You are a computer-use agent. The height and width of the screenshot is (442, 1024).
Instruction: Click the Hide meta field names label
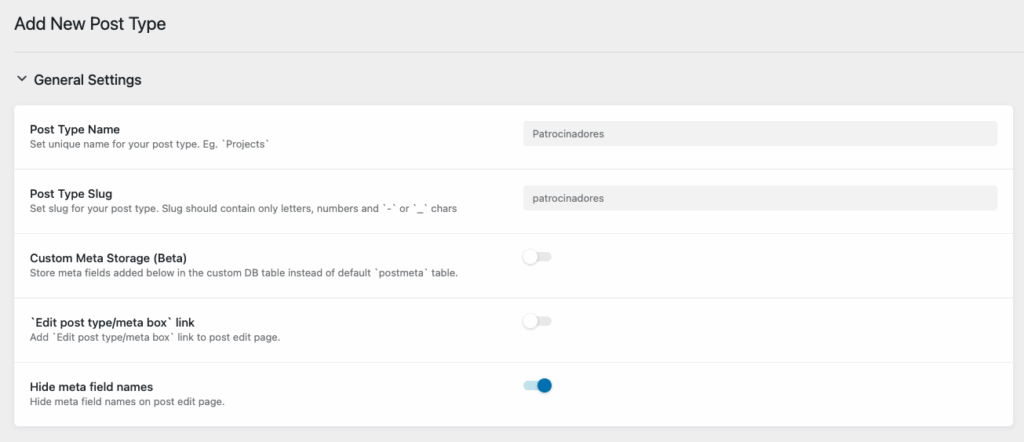(x=91, y=386)
